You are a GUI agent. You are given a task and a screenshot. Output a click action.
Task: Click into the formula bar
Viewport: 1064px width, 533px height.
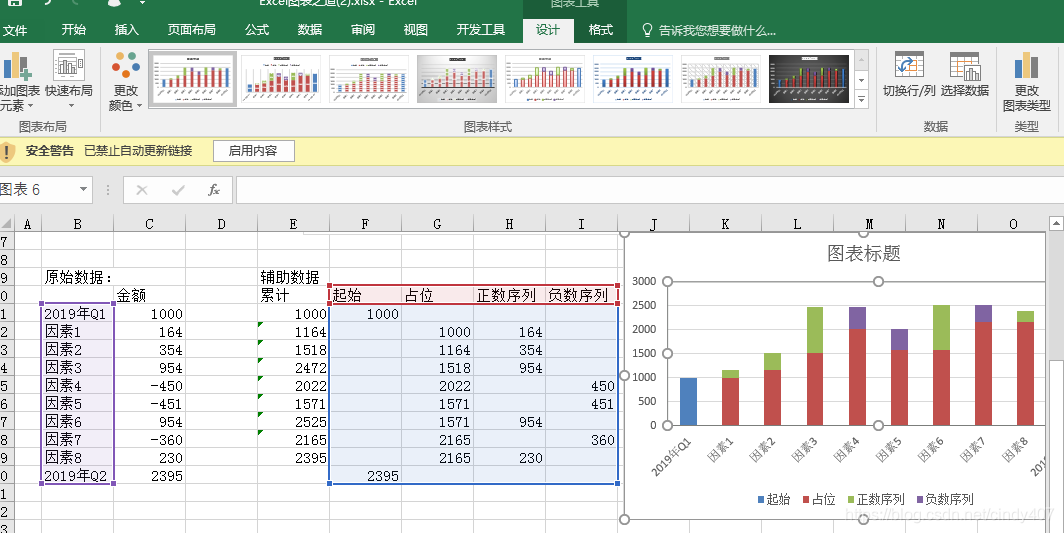pyautogui.click(x=649, y=190)
